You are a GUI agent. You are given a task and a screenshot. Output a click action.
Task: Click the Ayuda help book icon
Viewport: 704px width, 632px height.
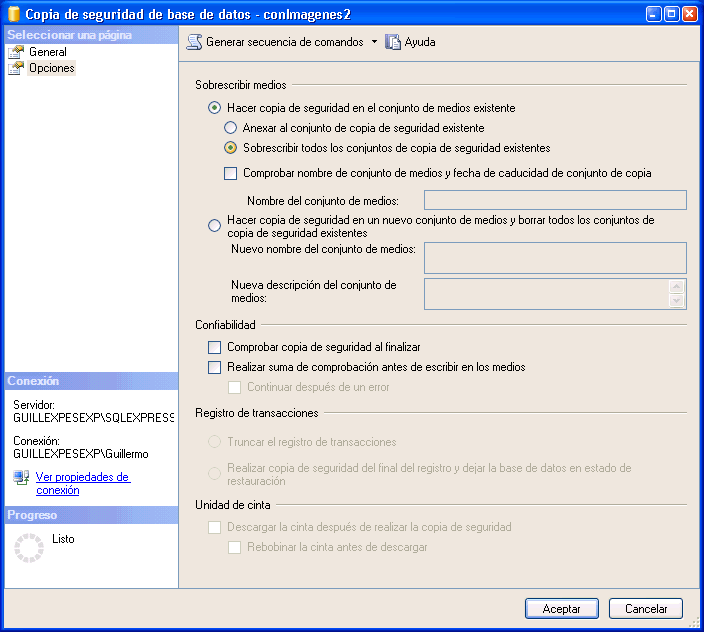point(393,42)
